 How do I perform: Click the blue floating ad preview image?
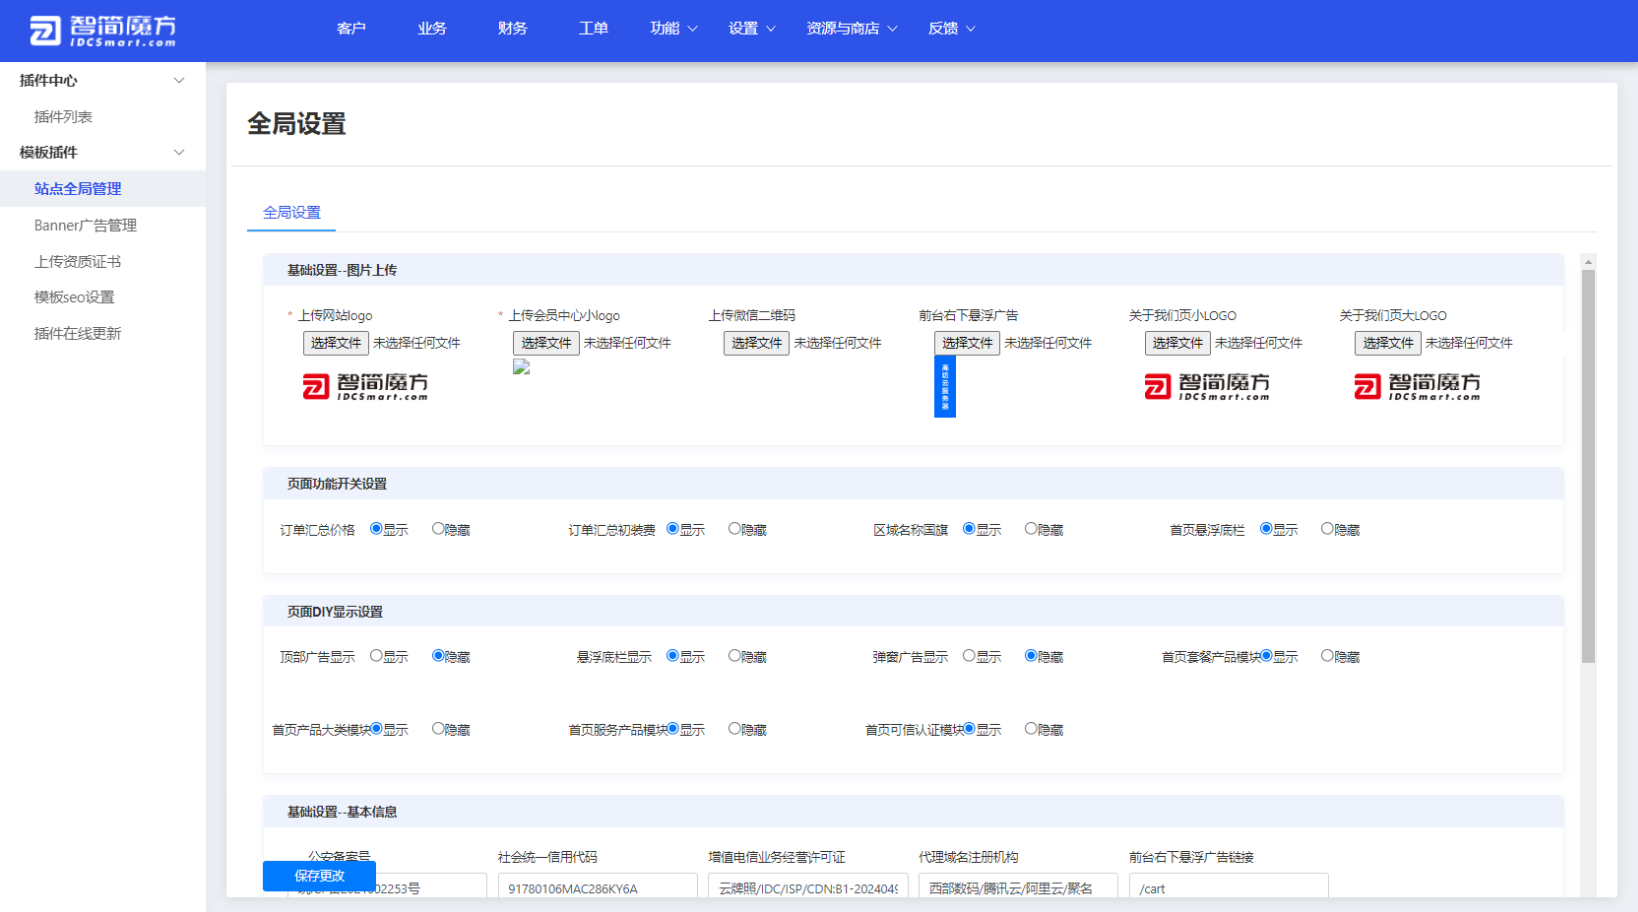[944, 387]
